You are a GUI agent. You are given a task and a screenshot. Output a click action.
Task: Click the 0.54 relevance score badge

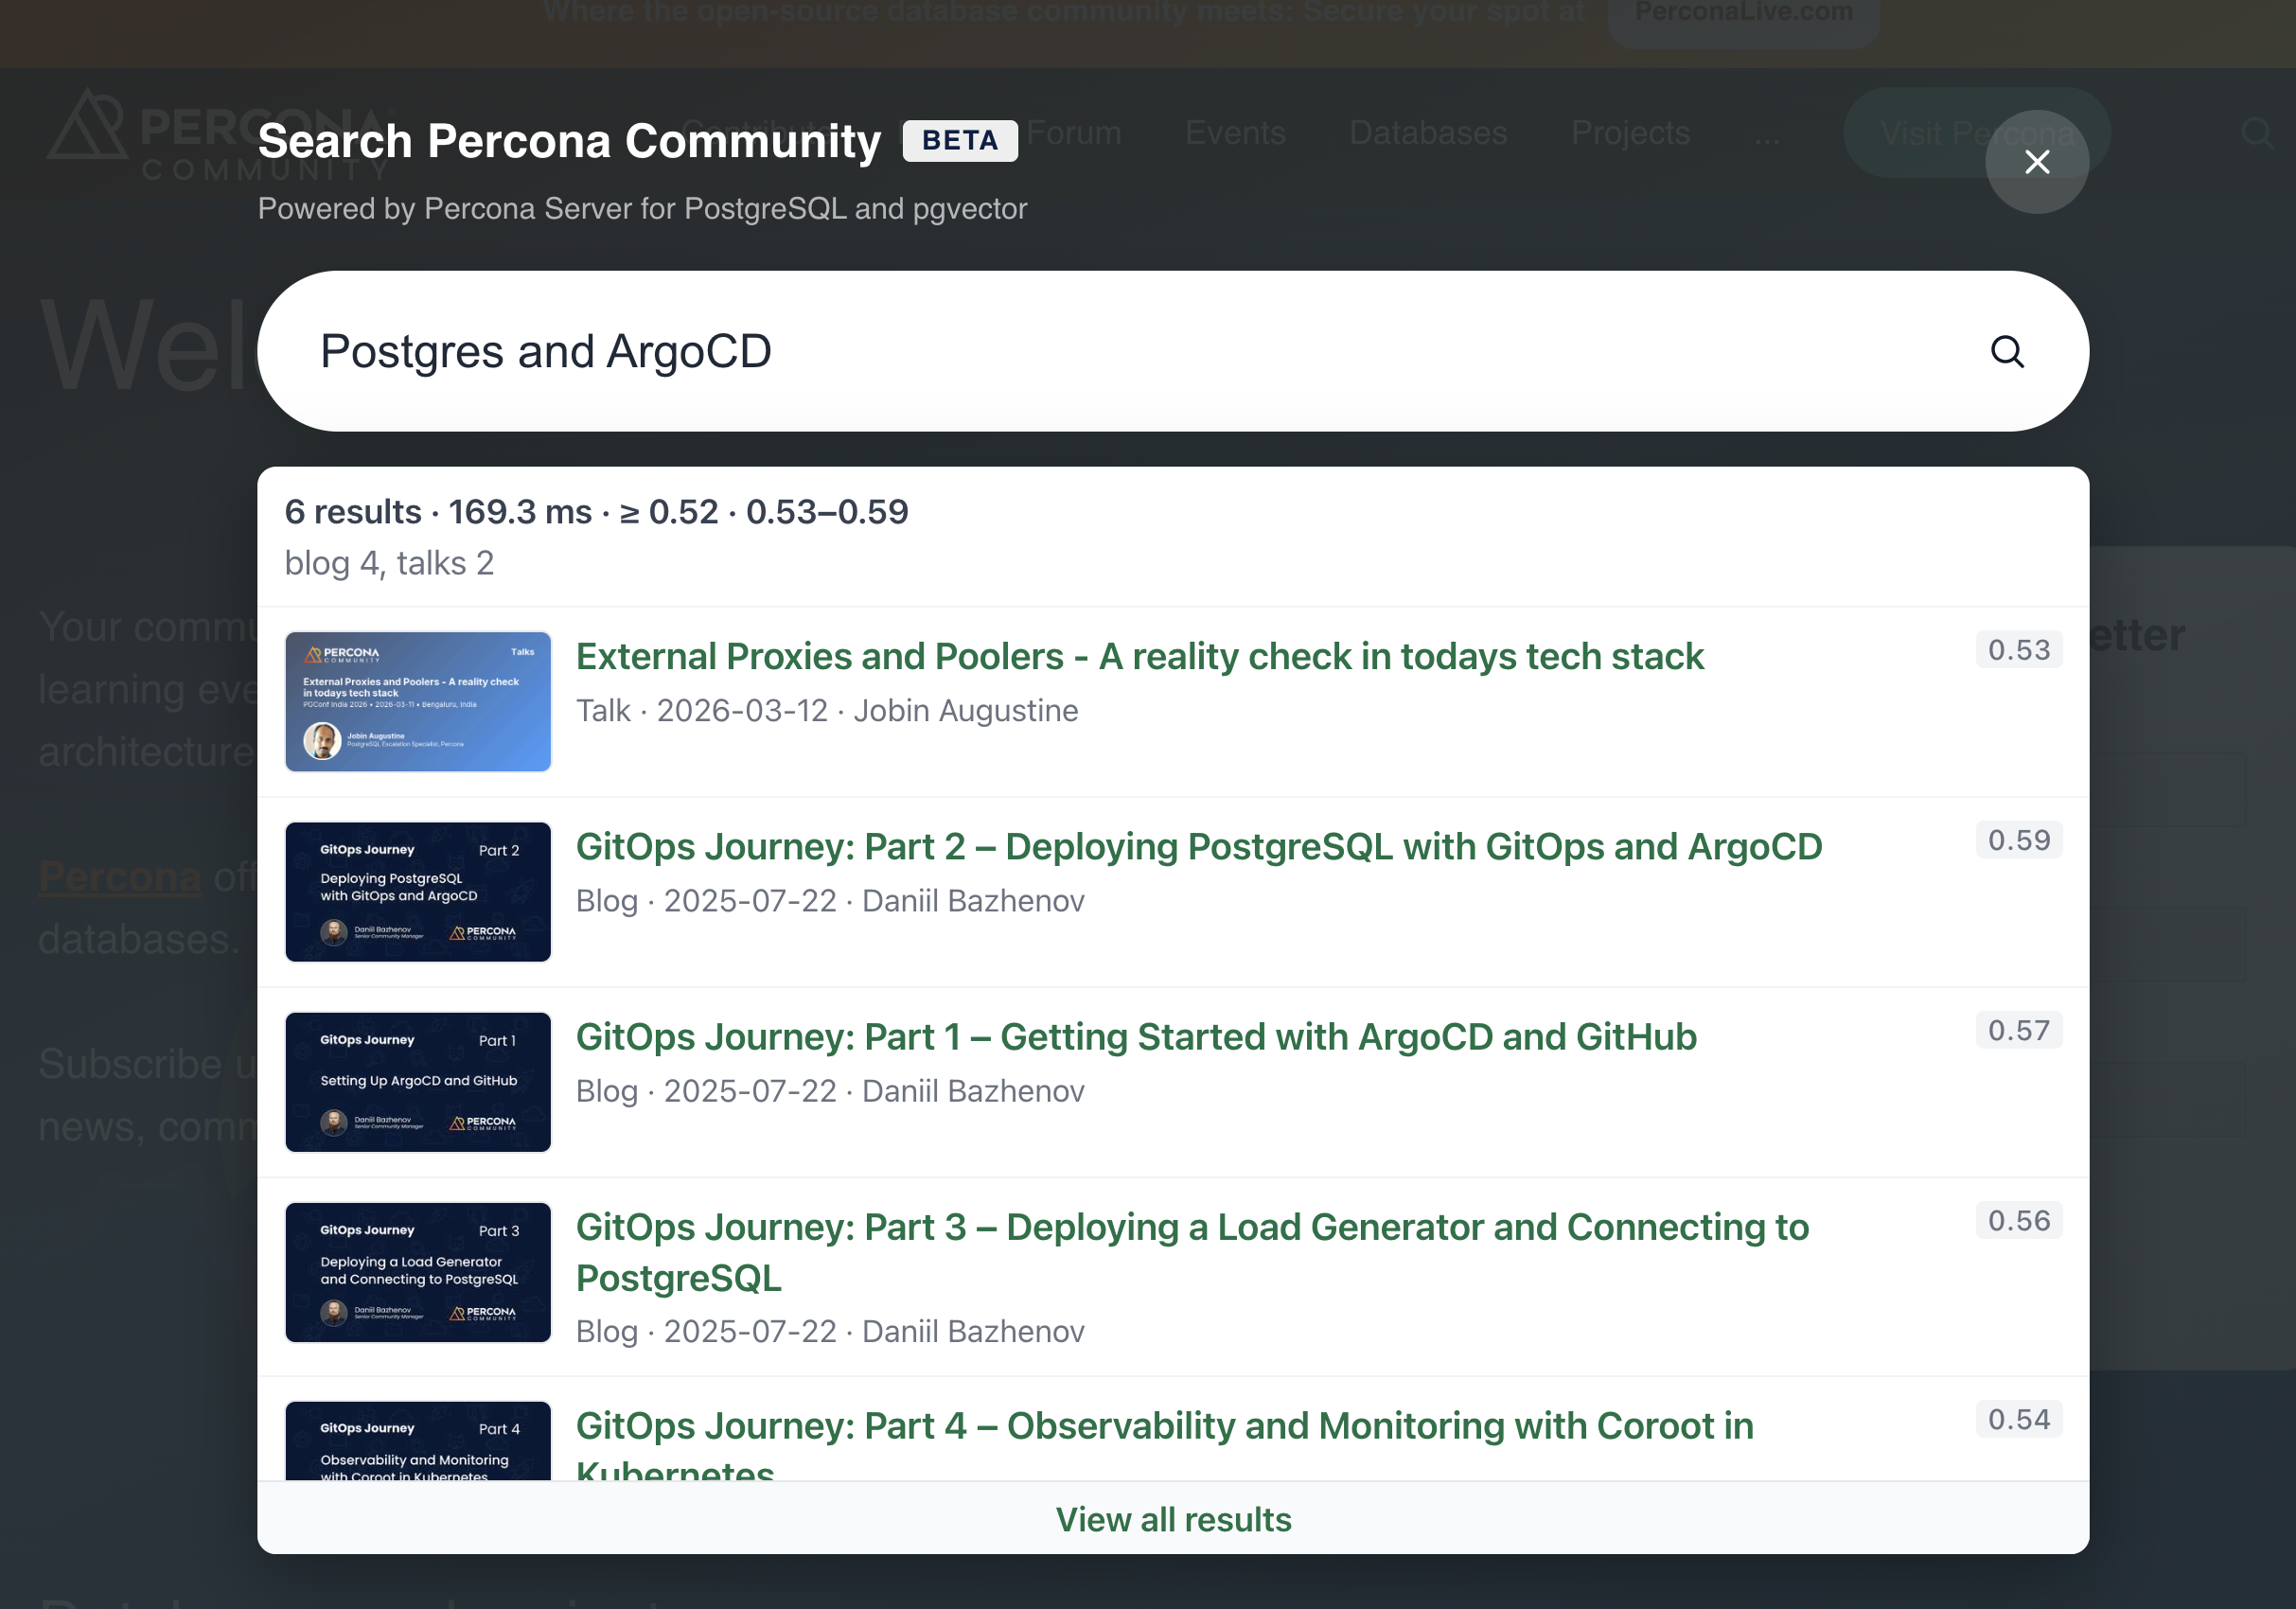2018,1419
